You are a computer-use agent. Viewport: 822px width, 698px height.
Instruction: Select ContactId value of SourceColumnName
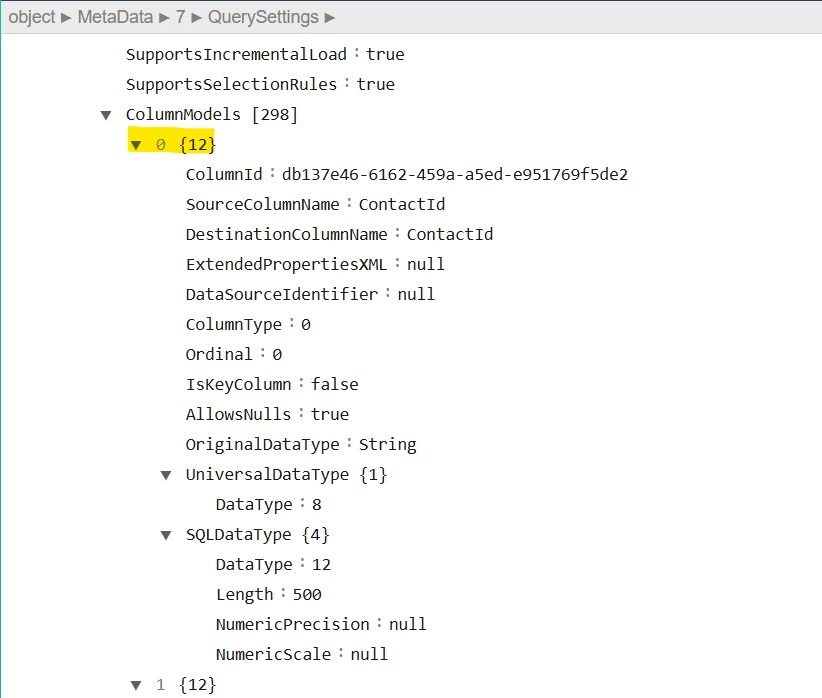pos(402,205)
